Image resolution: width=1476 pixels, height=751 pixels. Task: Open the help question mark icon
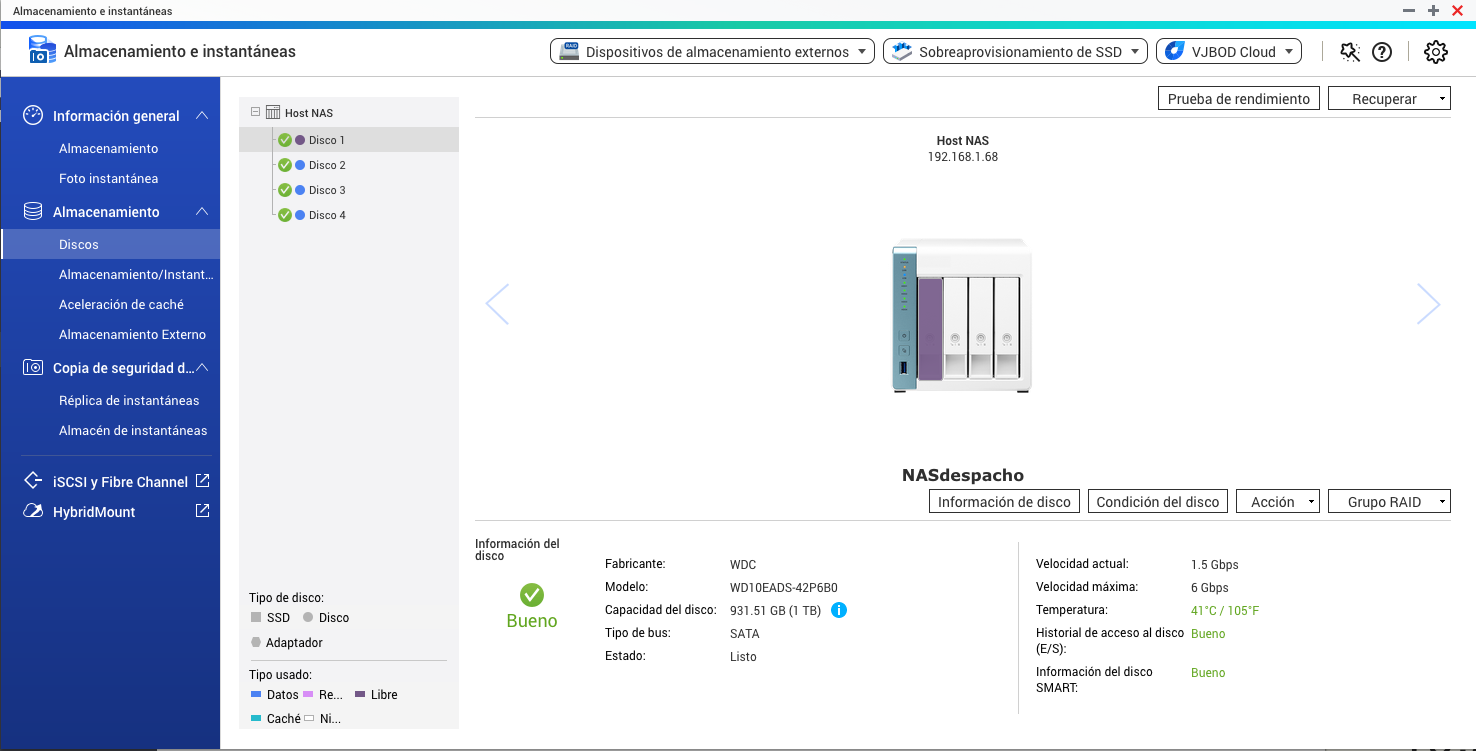tap(1382, 52)
